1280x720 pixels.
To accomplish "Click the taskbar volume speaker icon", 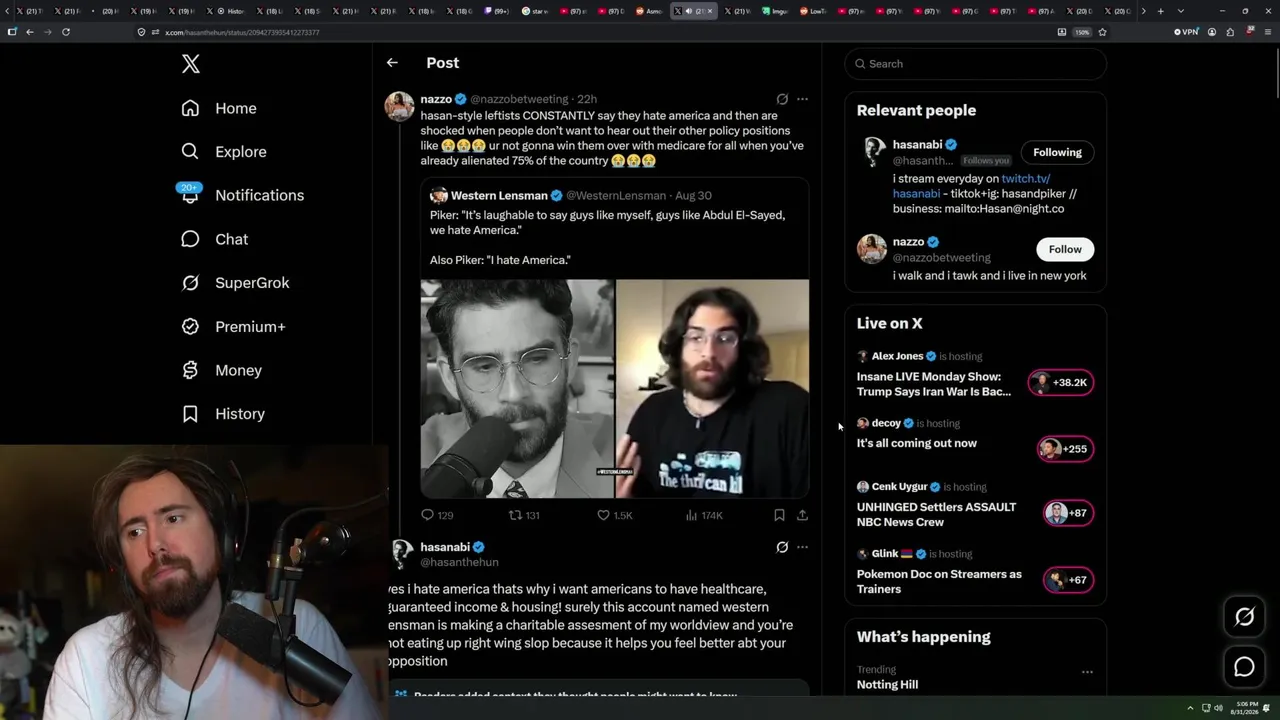I will pyautogui.click(x=1218, y=708).
